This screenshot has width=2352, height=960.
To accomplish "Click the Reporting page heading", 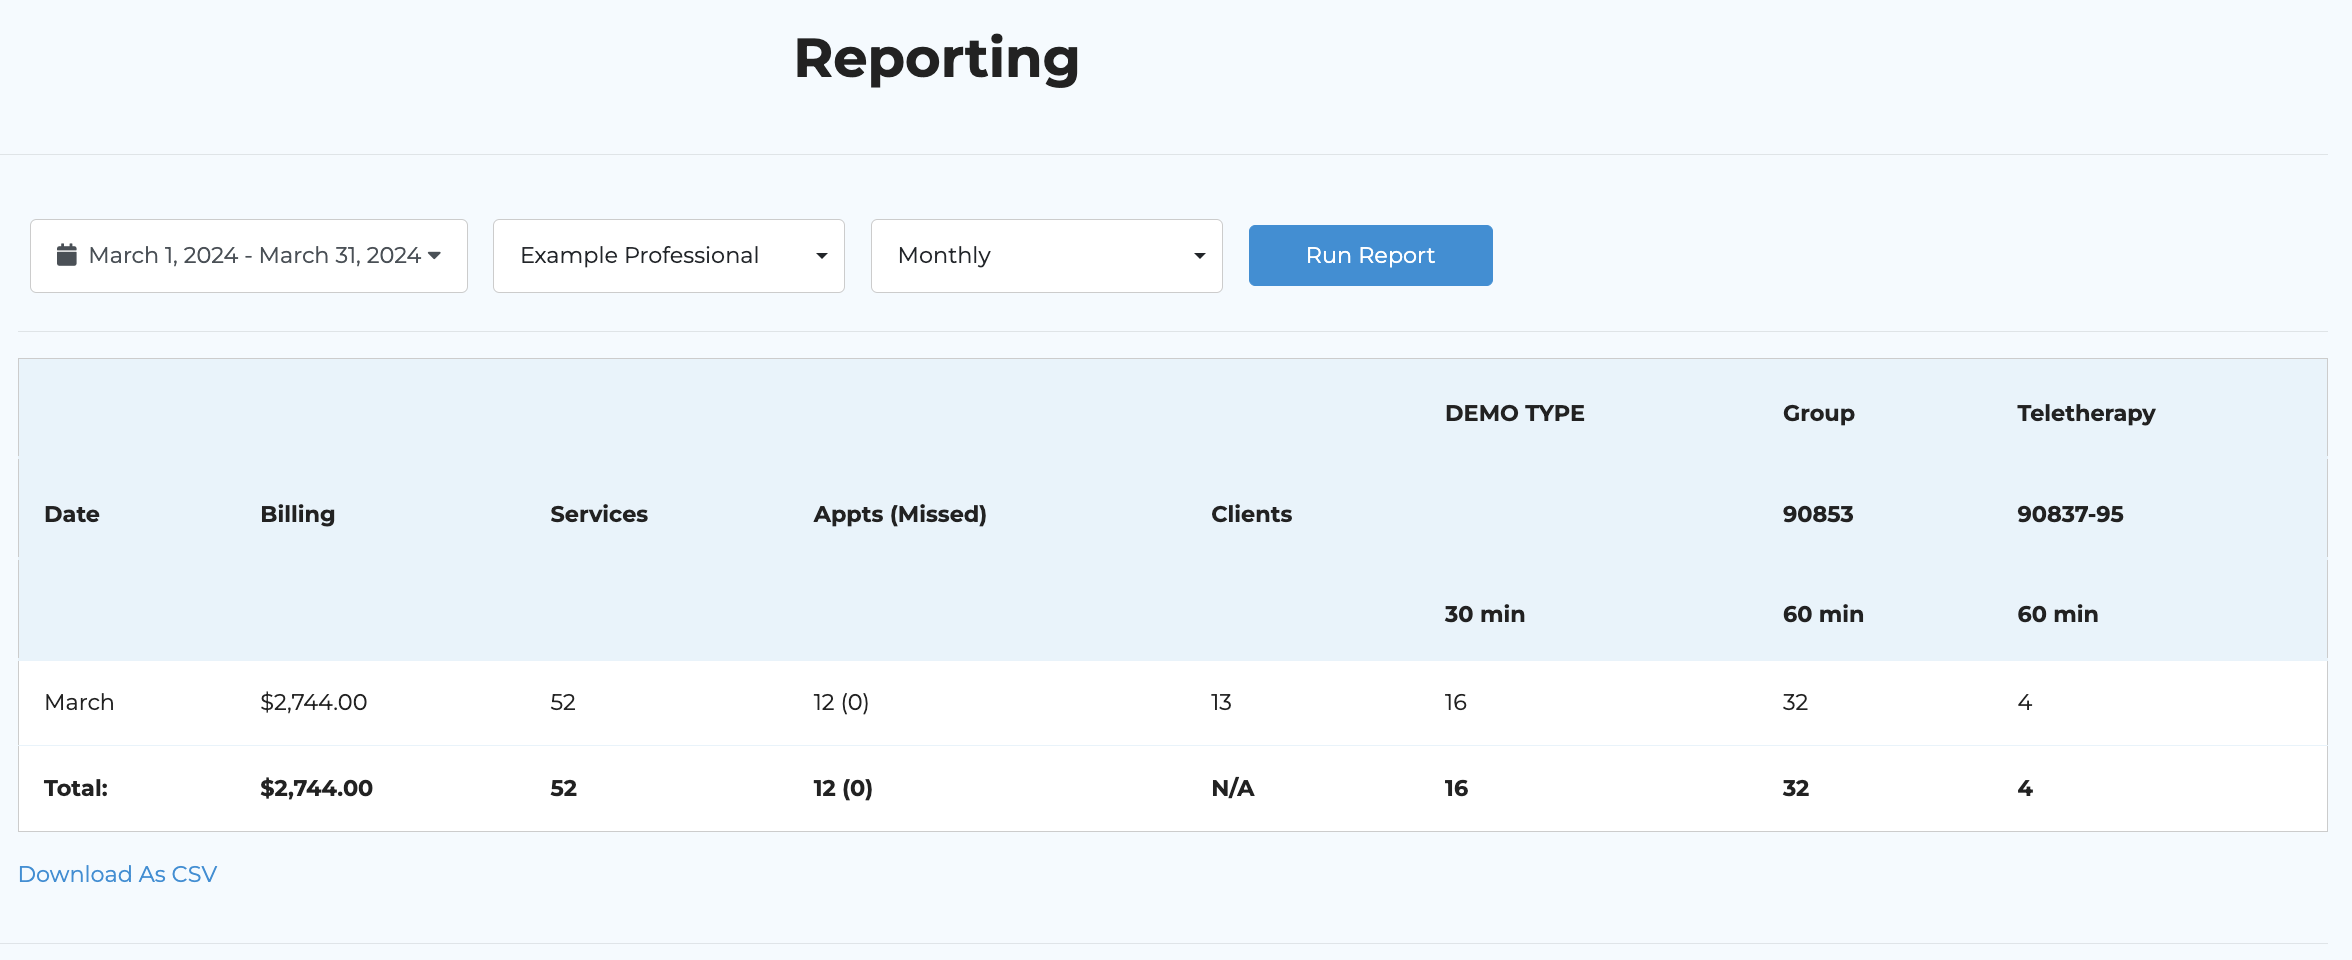I will click(937, 58).
